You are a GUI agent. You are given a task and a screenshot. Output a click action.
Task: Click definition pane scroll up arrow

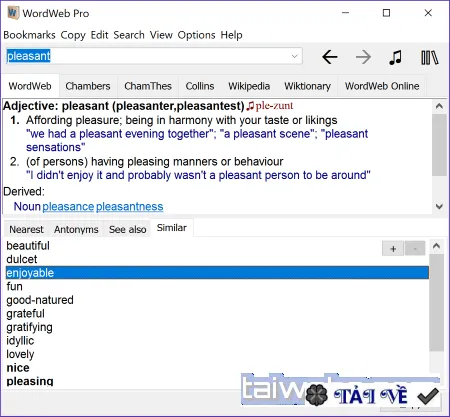(x=439, y=106)
